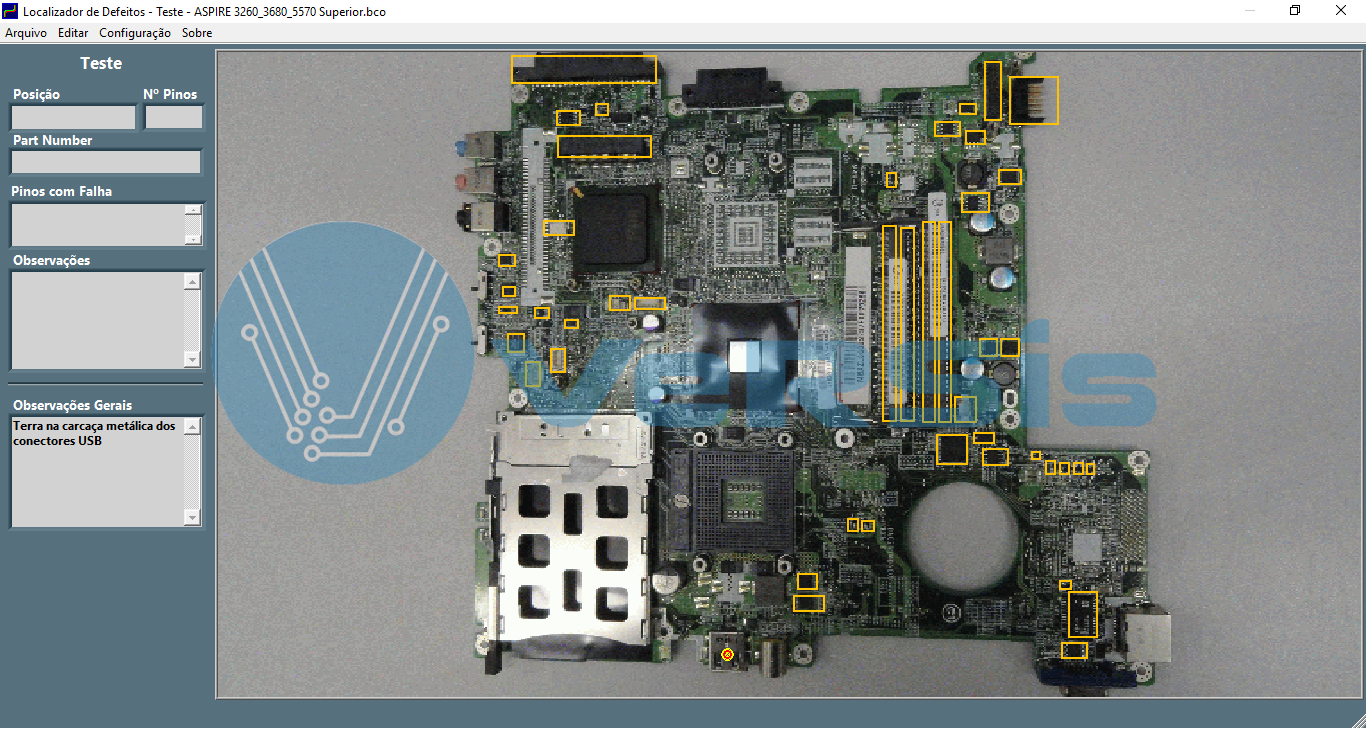Click inside the Observações text area
This screenshot has width=1366, height=732.
point(98,320)
